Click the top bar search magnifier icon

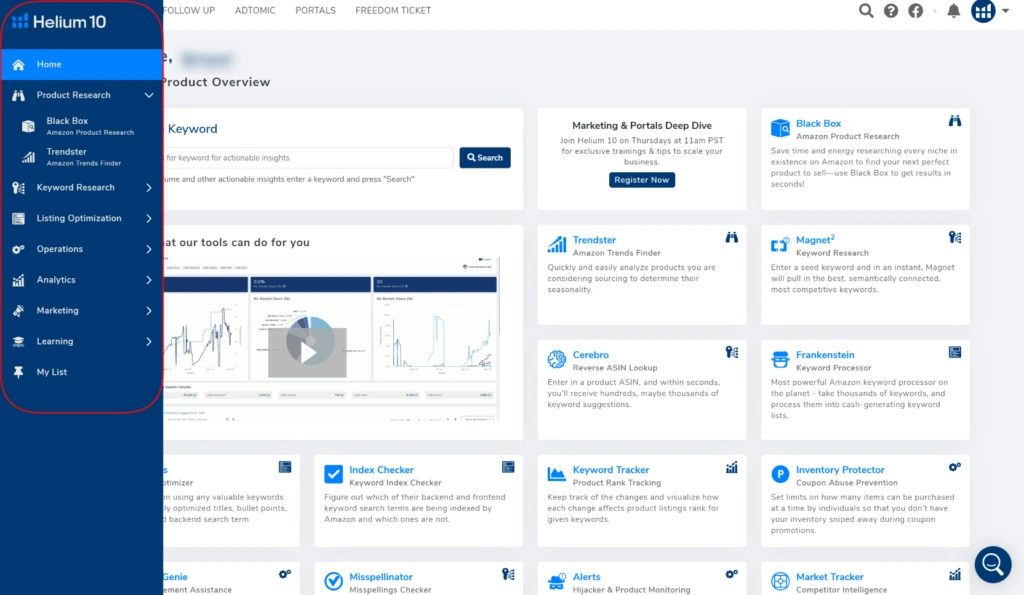tap(866, 10)
